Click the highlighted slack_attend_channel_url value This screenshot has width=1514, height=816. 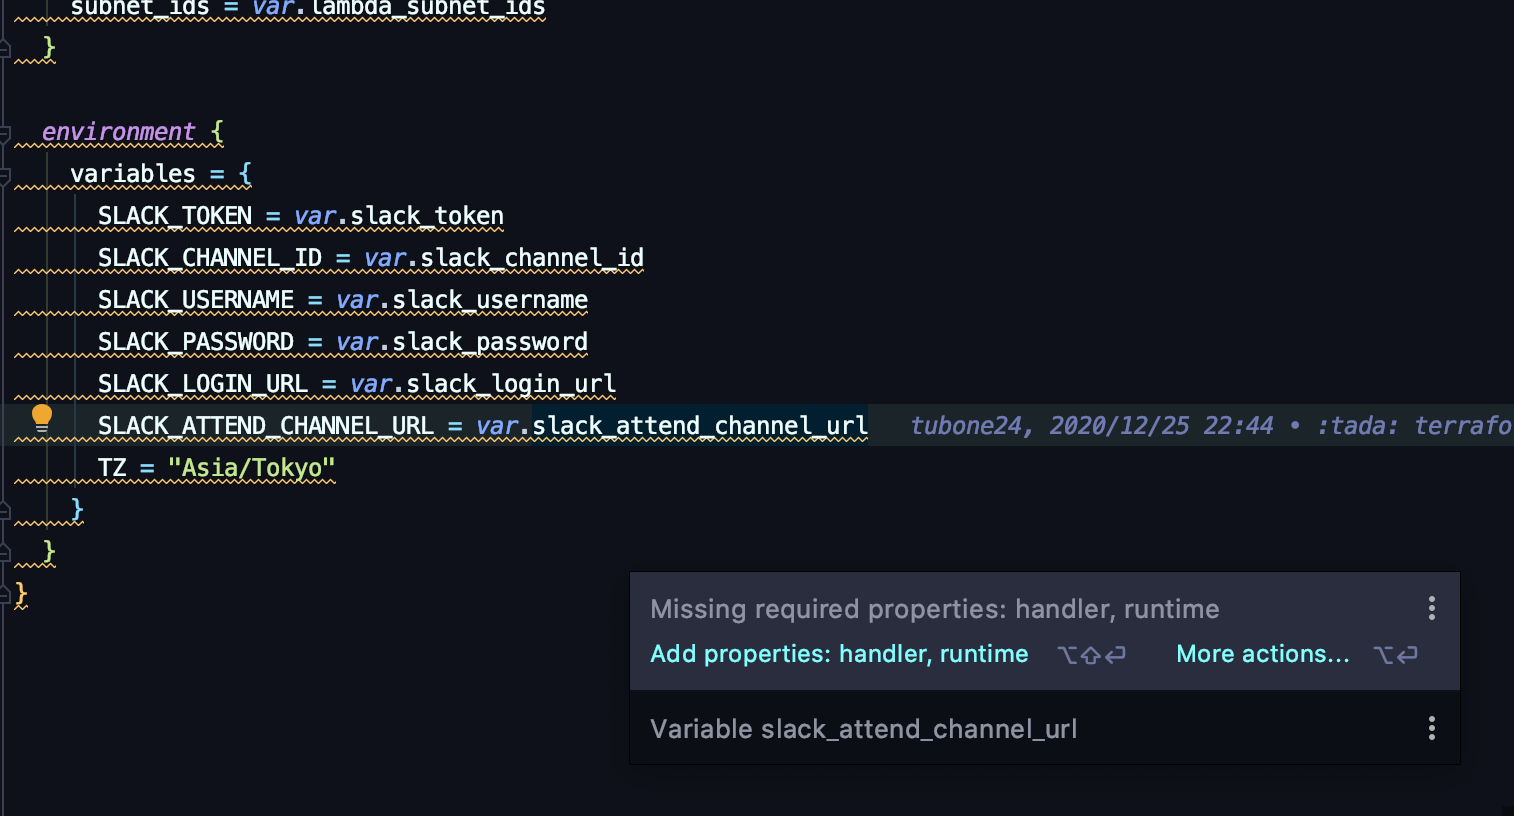(x=699, y=425)
